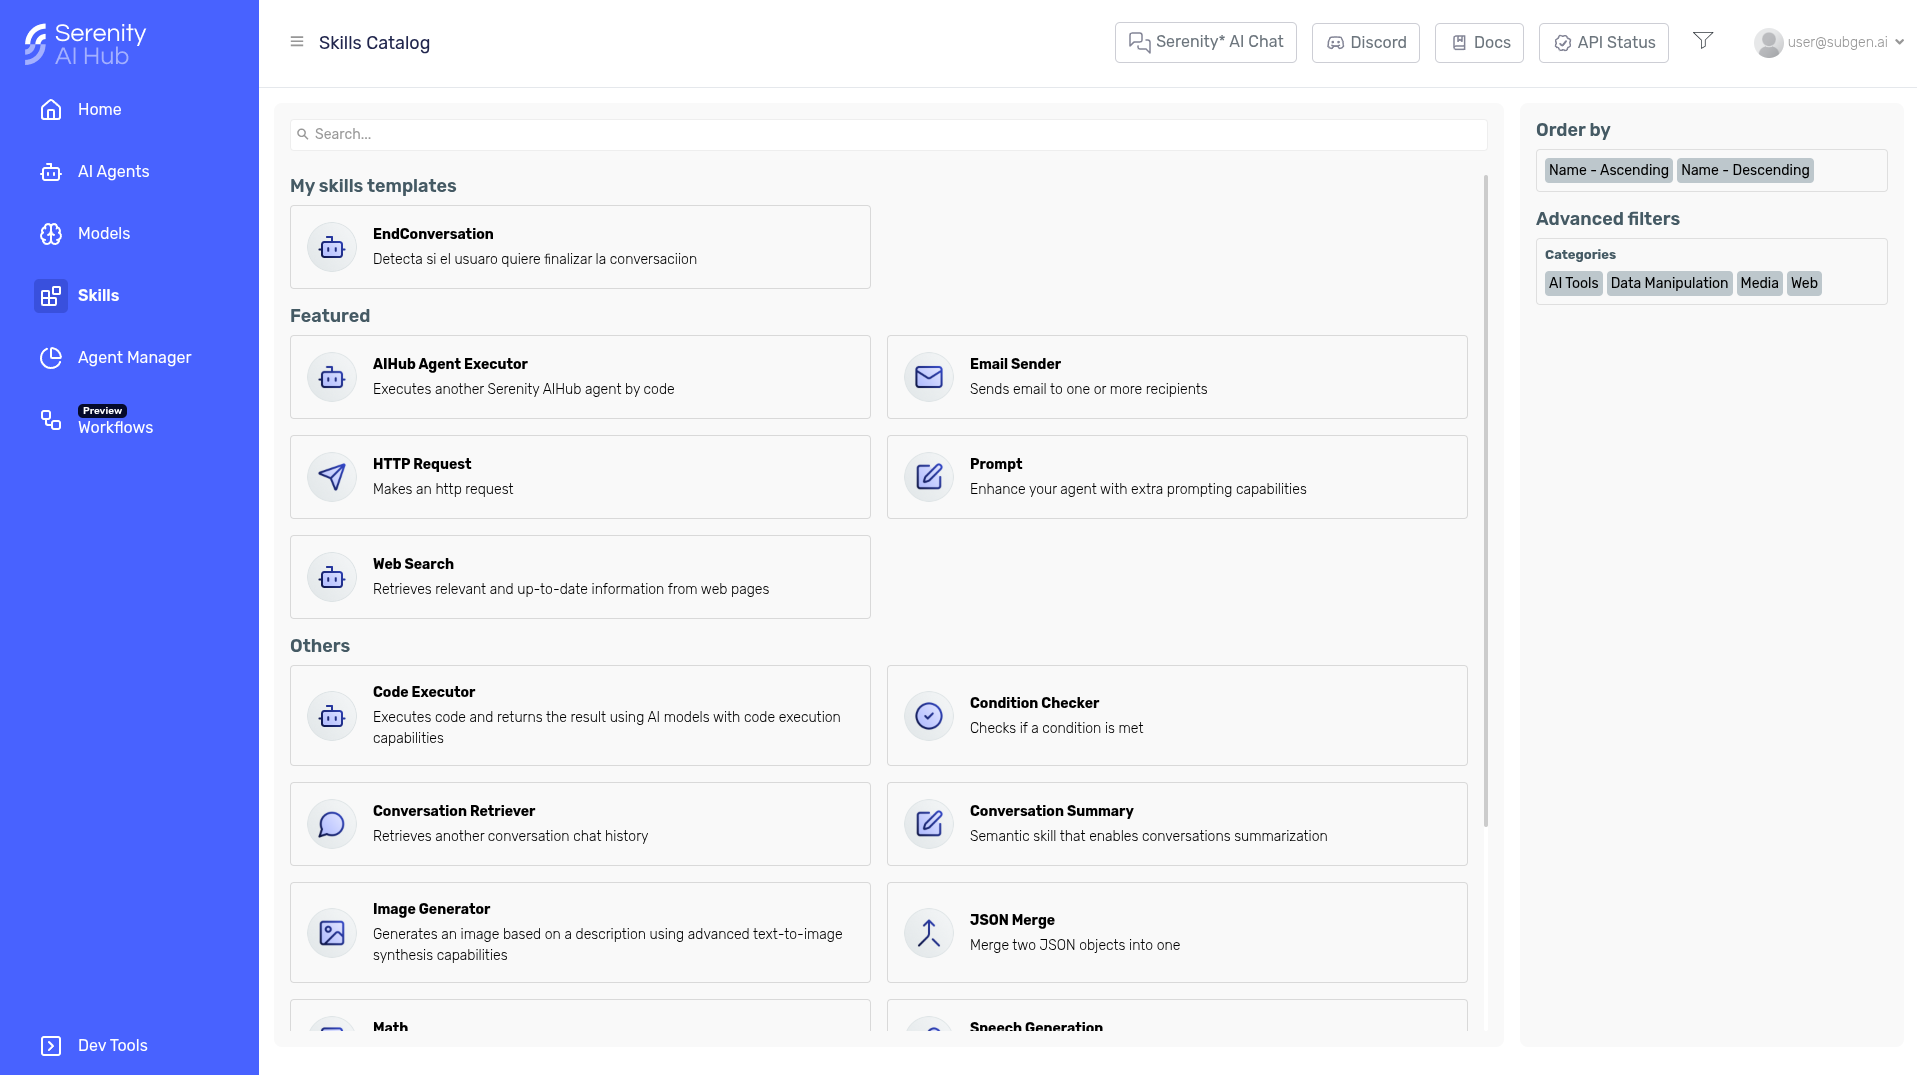The height and width of the screenshot is (1075, 1917).
Task: Focus the skills Search input field
Action: pos(888,134)
